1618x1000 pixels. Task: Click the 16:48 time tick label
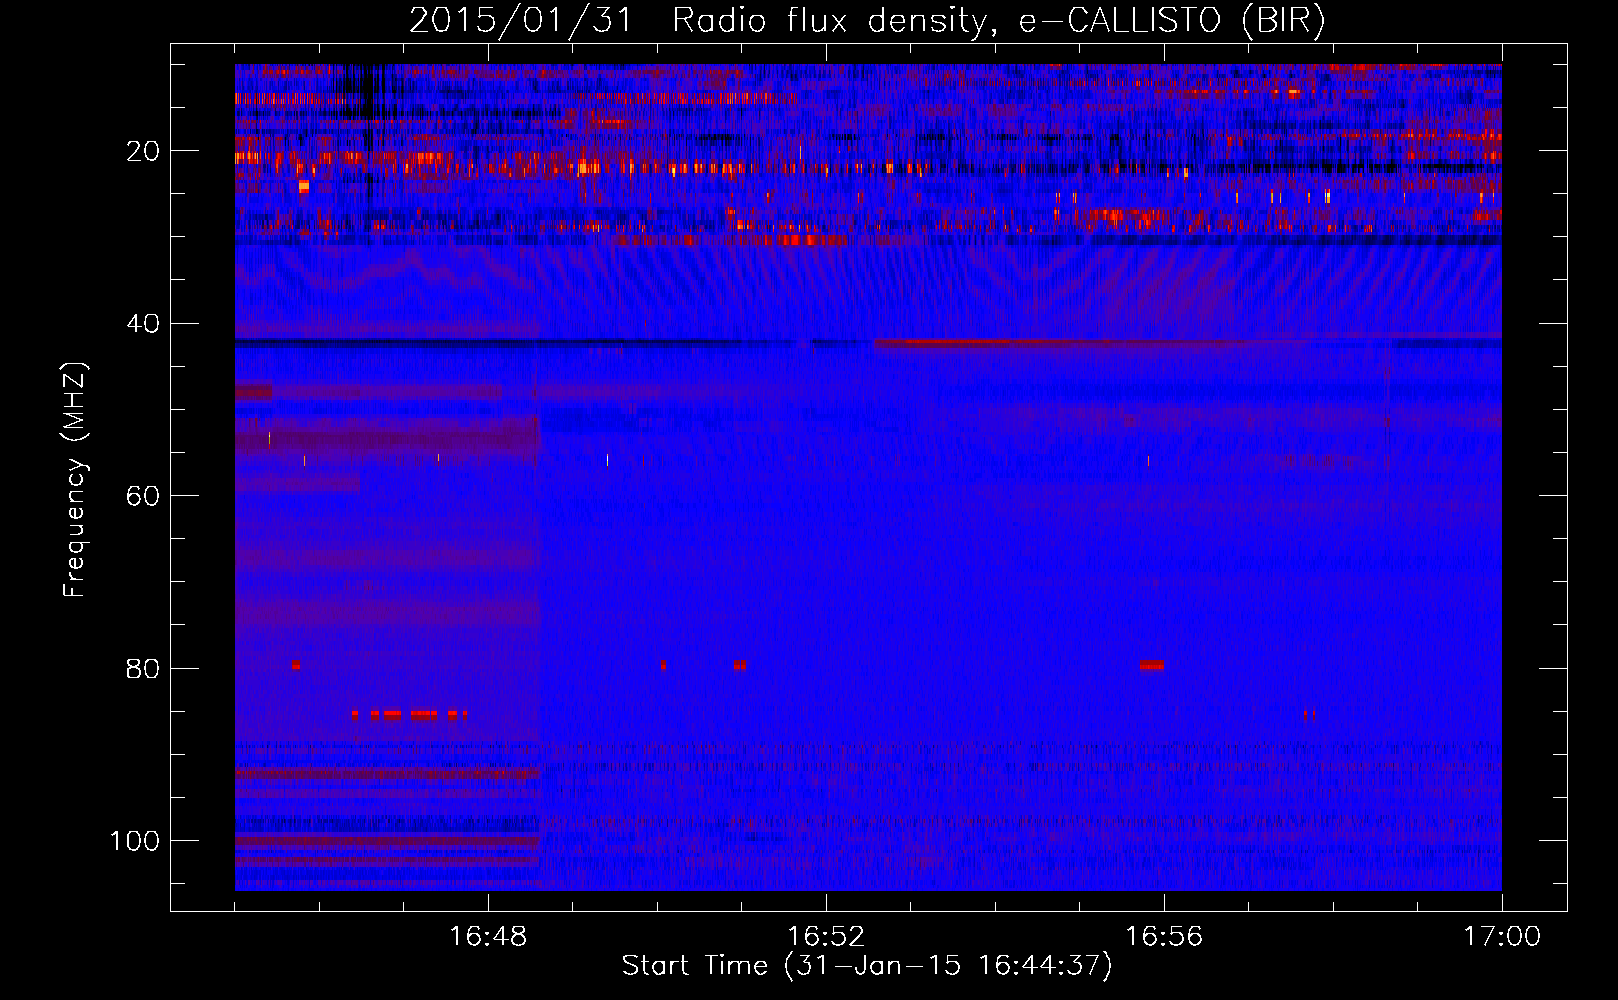(x=488, y=936)
